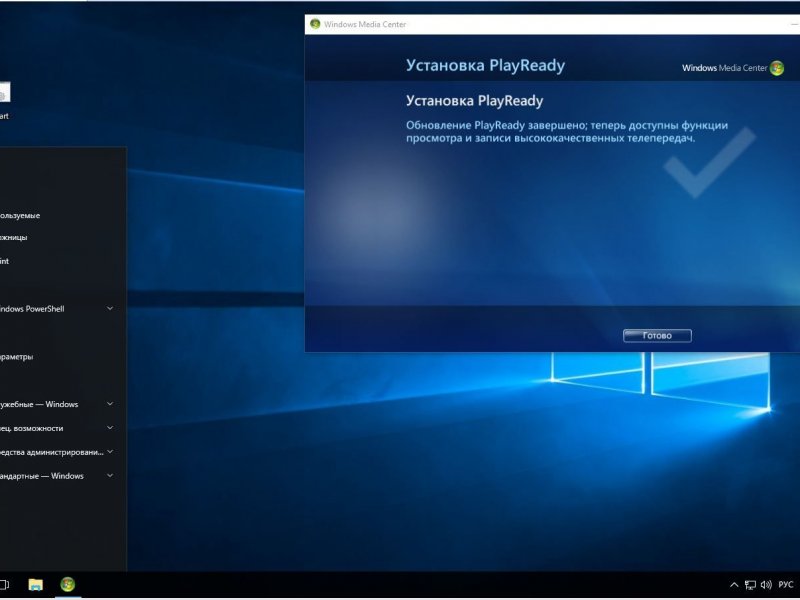Launch Ножницы from the Start menu

pyautogui.click(x=14, y=237)
